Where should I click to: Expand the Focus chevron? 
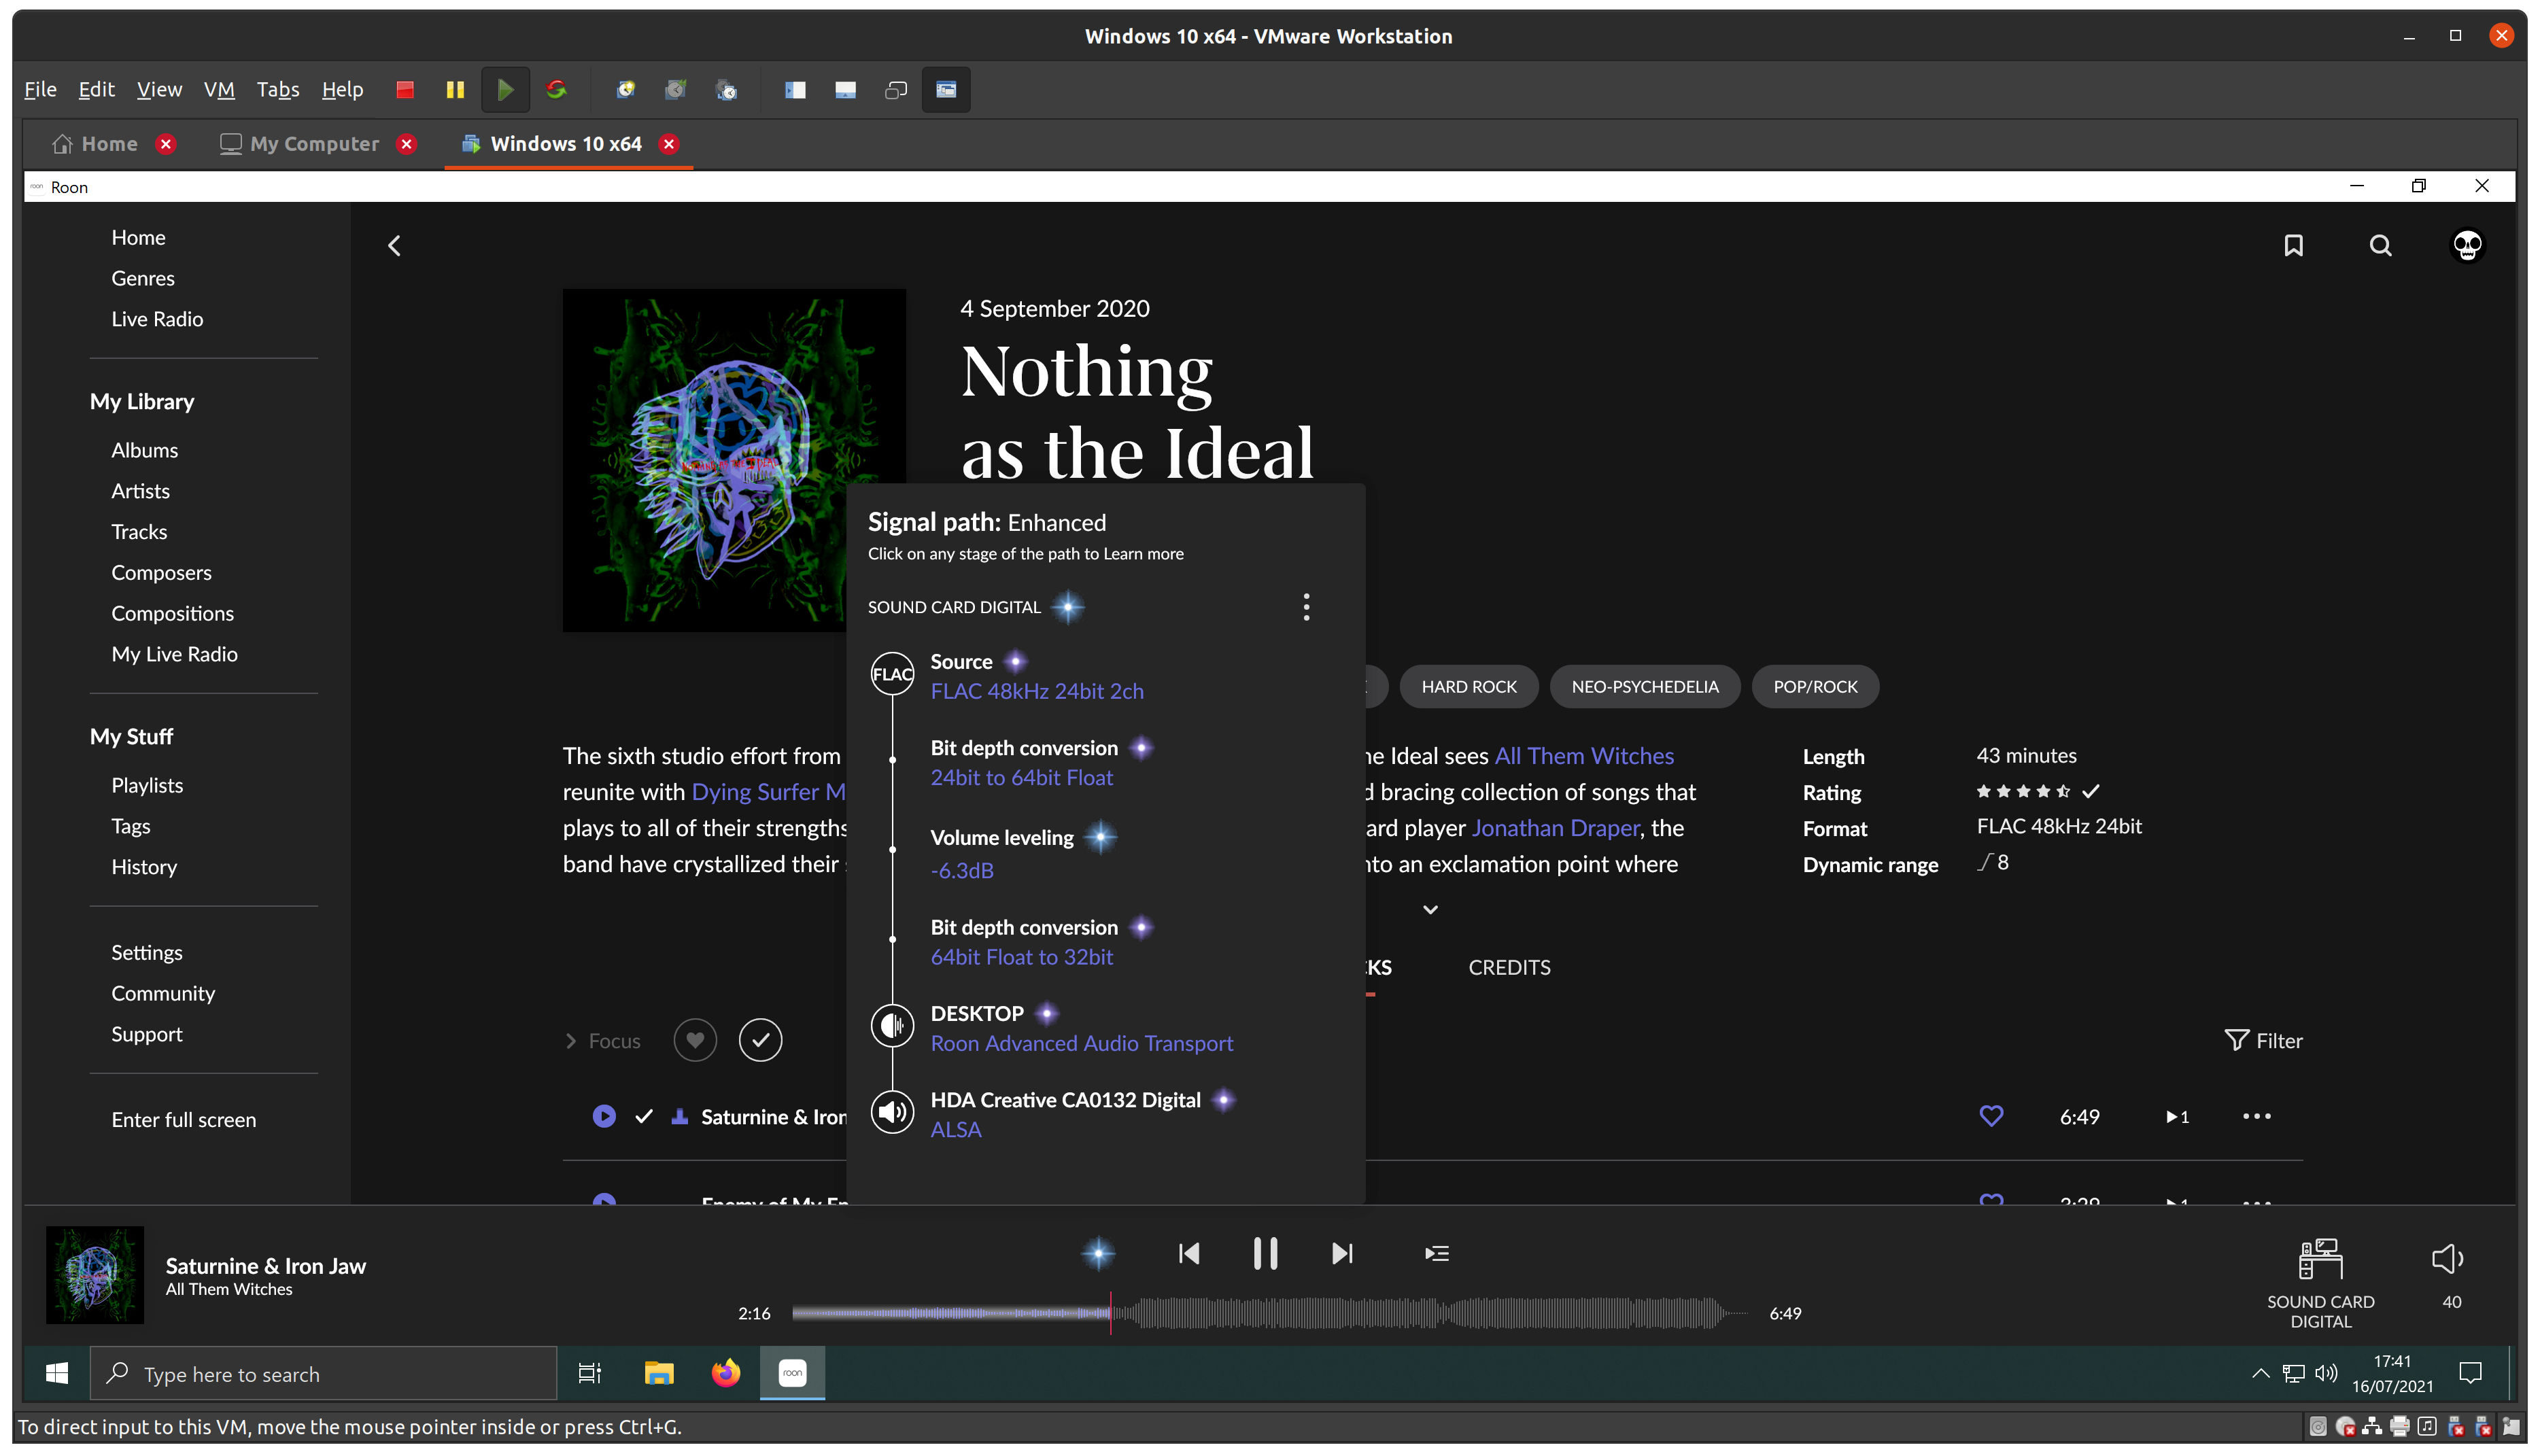click(571, 1041)
